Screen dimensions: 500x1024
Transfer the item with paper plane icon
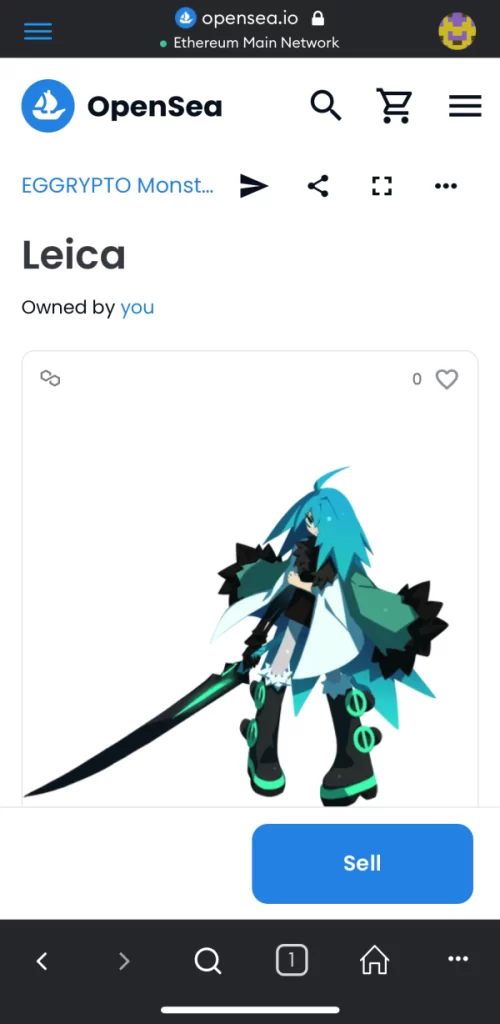tap(254, 186)
